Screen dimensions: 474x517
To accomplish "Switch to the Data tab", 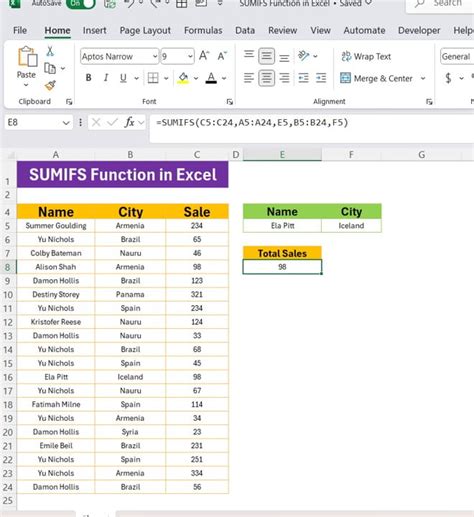I will pos(245,30).
